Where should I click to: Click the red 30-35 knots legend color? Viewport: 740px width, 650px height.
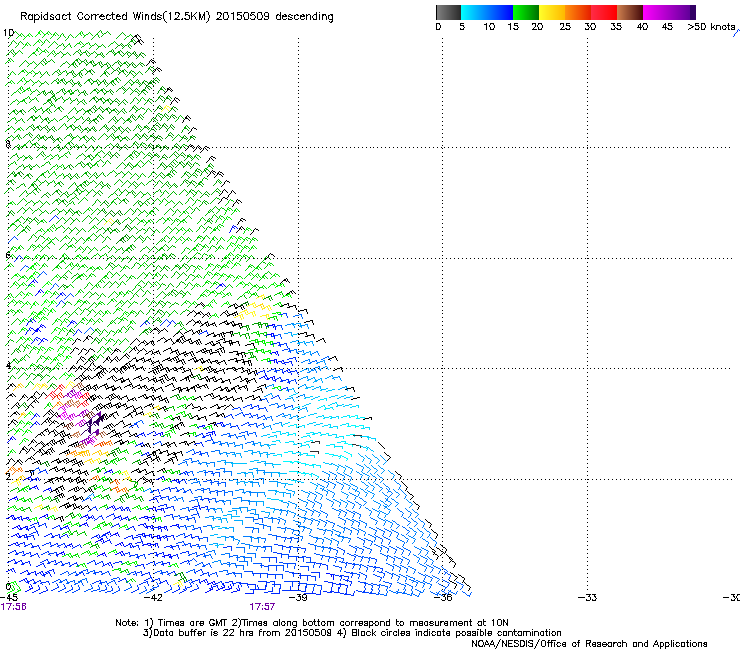pyautogui.click(x=604, y=12)
